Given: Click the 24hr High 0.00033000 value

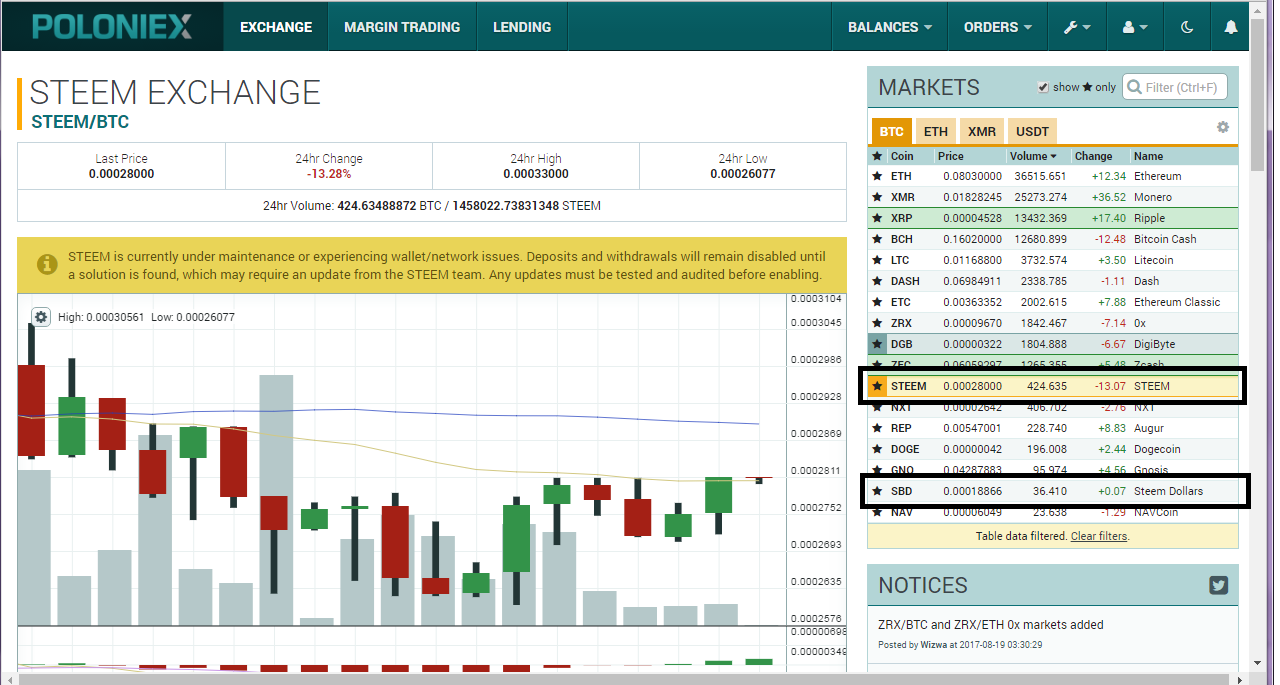Looking at the screenshot, I should [536, 174].
